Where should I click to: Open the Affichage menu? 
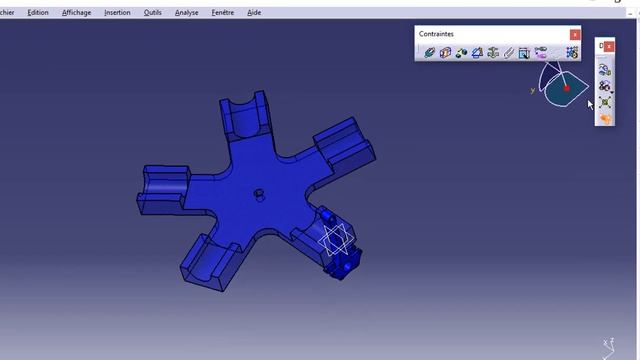pos(76,13)
